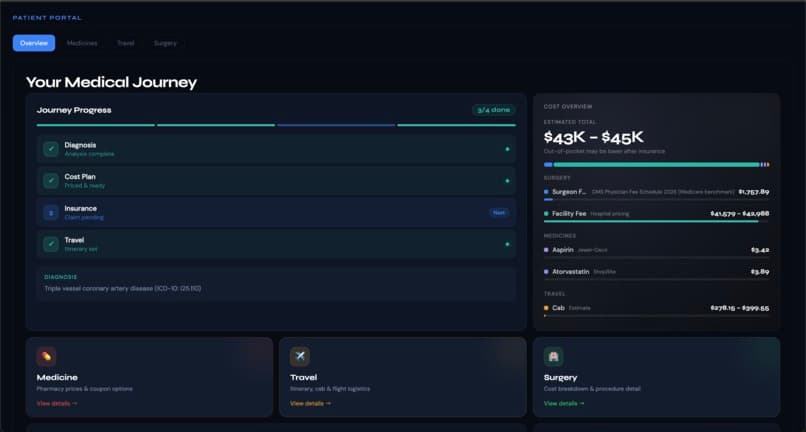Select the Diagnosis journey row
The height and width of the screenshot is (432, 806).
click(277, 149)
